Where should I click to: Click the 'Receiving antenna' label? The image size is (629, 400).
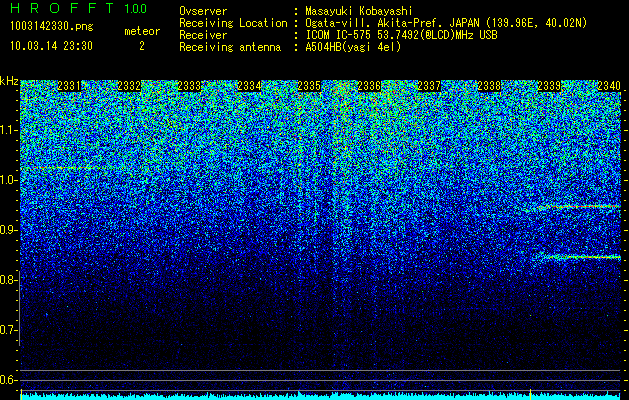[x=230, y=47]
